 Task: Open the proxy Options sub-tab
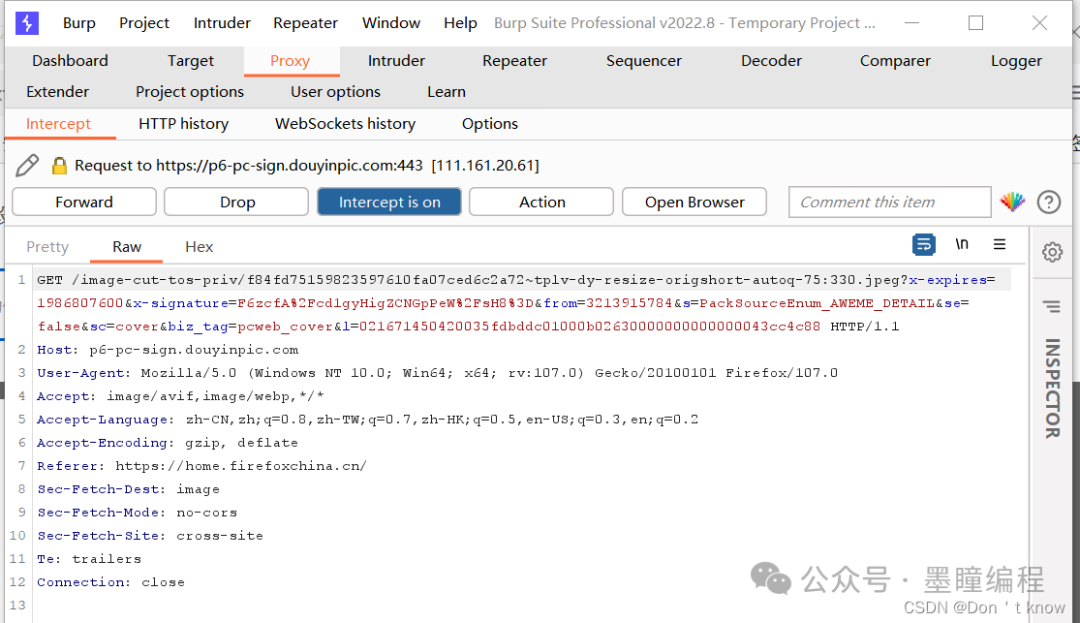pos(490,124)
